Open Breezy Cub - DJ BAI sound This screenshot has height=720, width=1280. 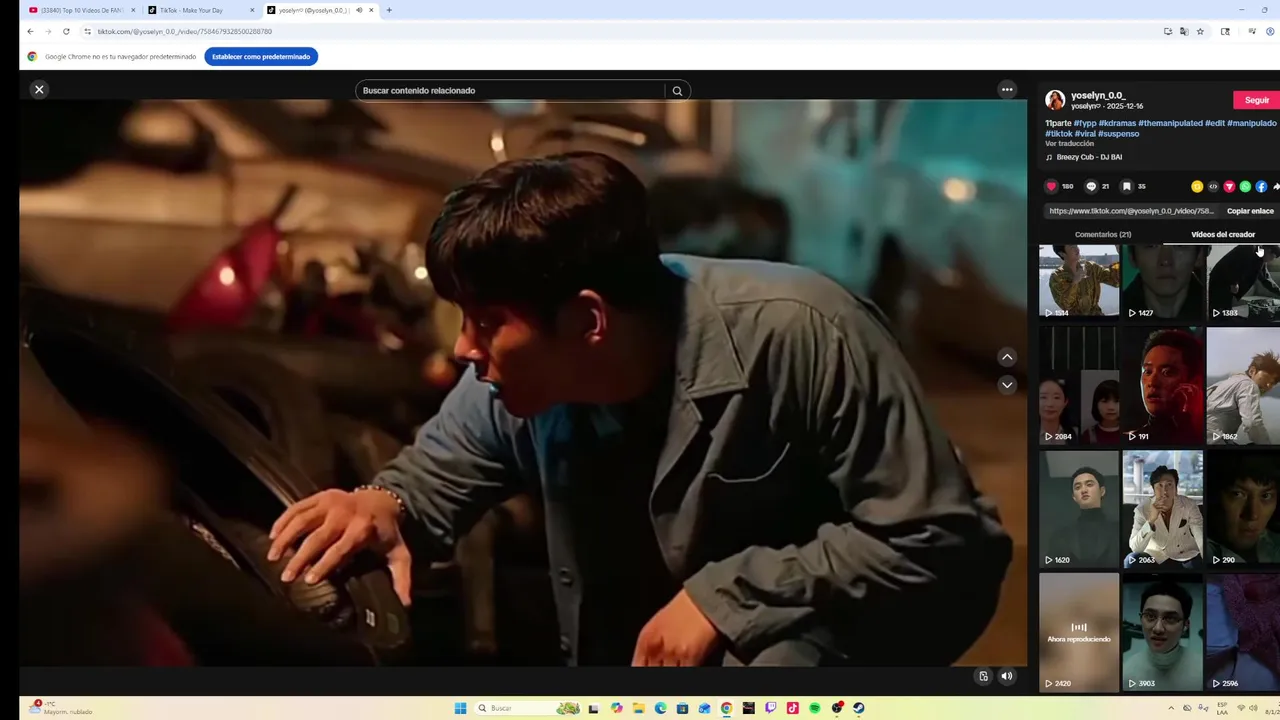1088,157
